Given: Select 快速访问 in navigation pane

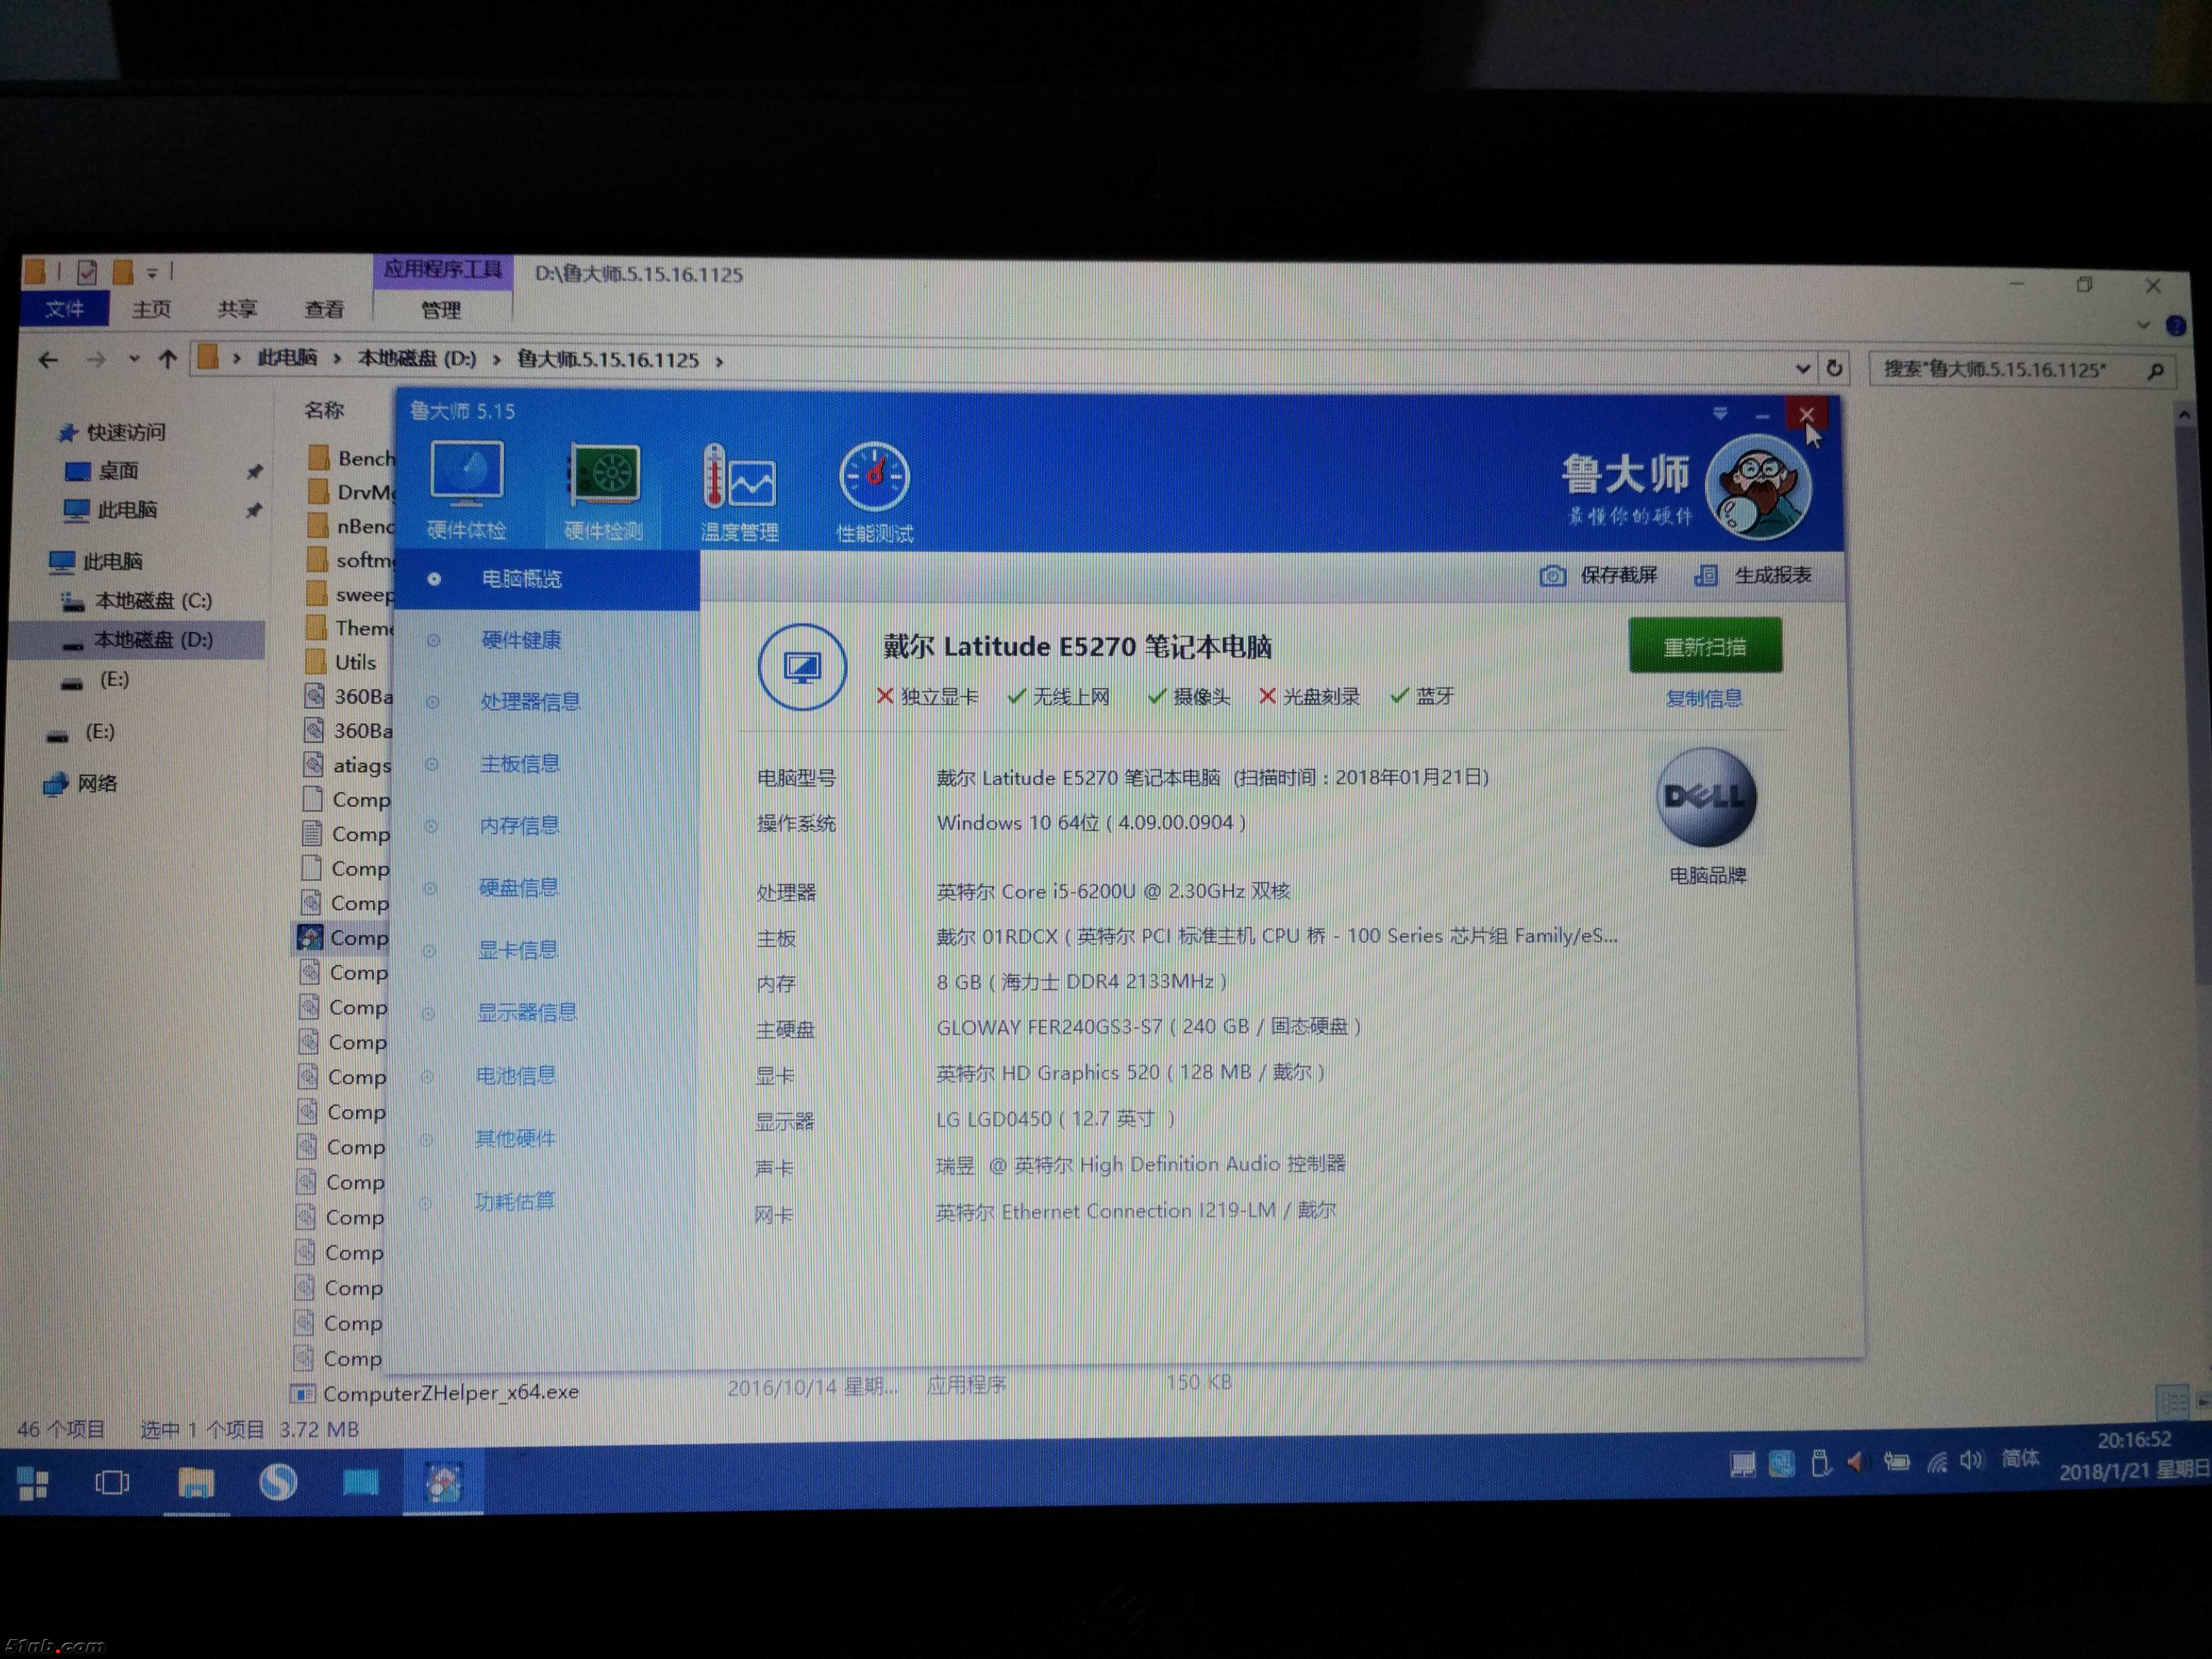Looking at the screenshot, I should point(126,432).
